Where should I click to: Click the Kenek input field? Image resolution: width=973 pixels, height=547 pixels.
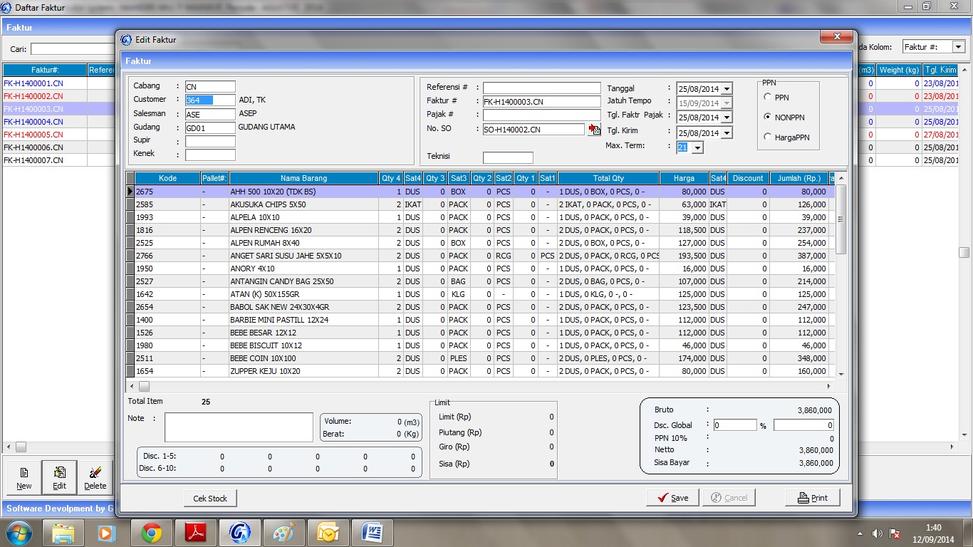210,155
